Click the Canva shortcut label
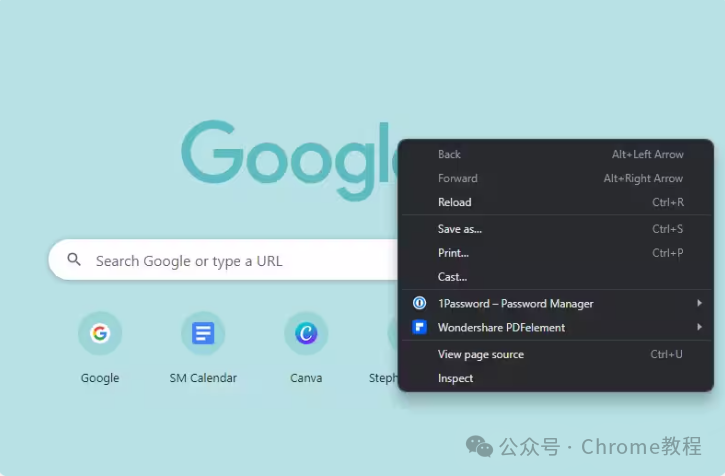This screenshot has width=725, height=476. click(x=306, y=378)
